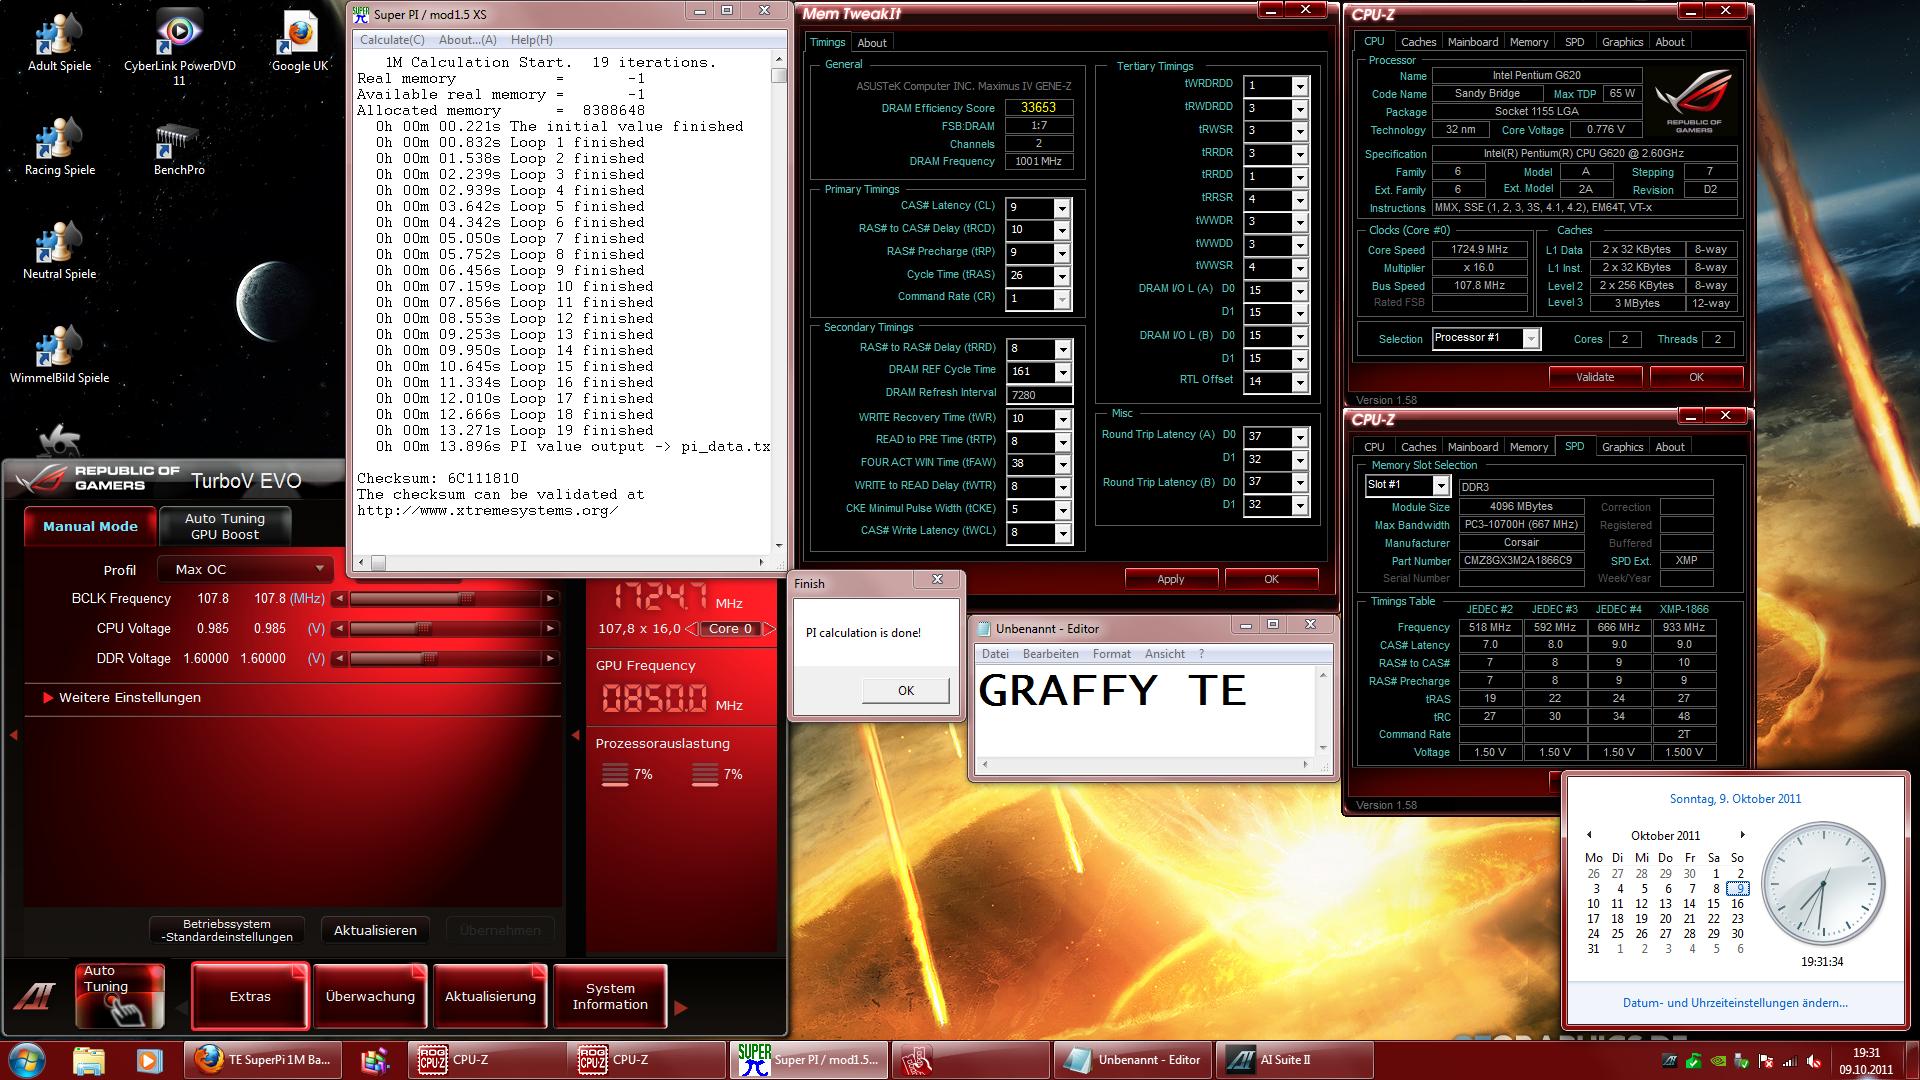Viewport: 1920px width, 1080px height.
Task: Switch TurboV to Auto Tuning GPU Boost
Action: coord(225,526)
